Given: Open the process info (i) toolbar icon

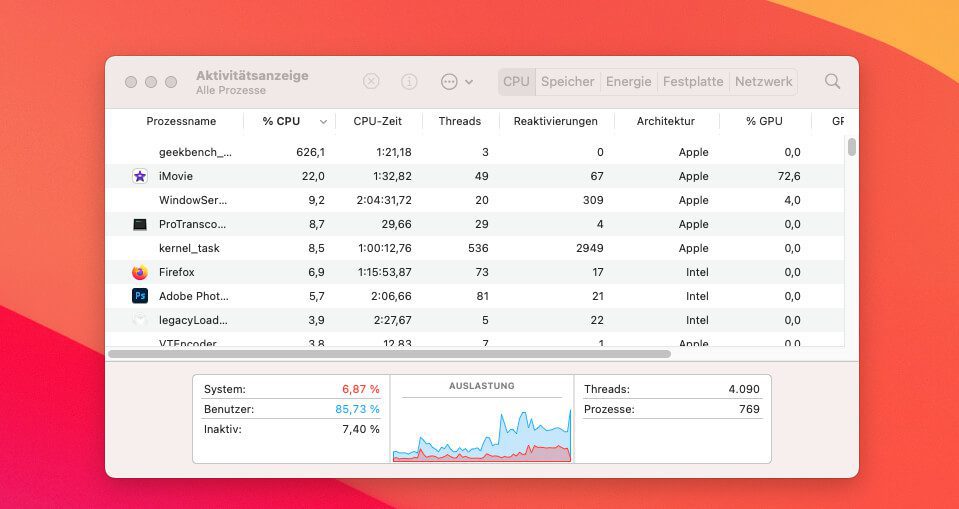Looking at the screenshot, I should (409, 81).
